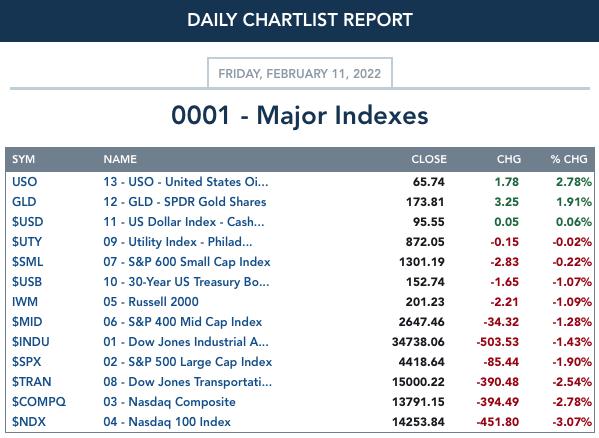The height and width of the screenshot is (438, 599).
Task: Click the $NDX symbol link
Action: tap(29, 422)
